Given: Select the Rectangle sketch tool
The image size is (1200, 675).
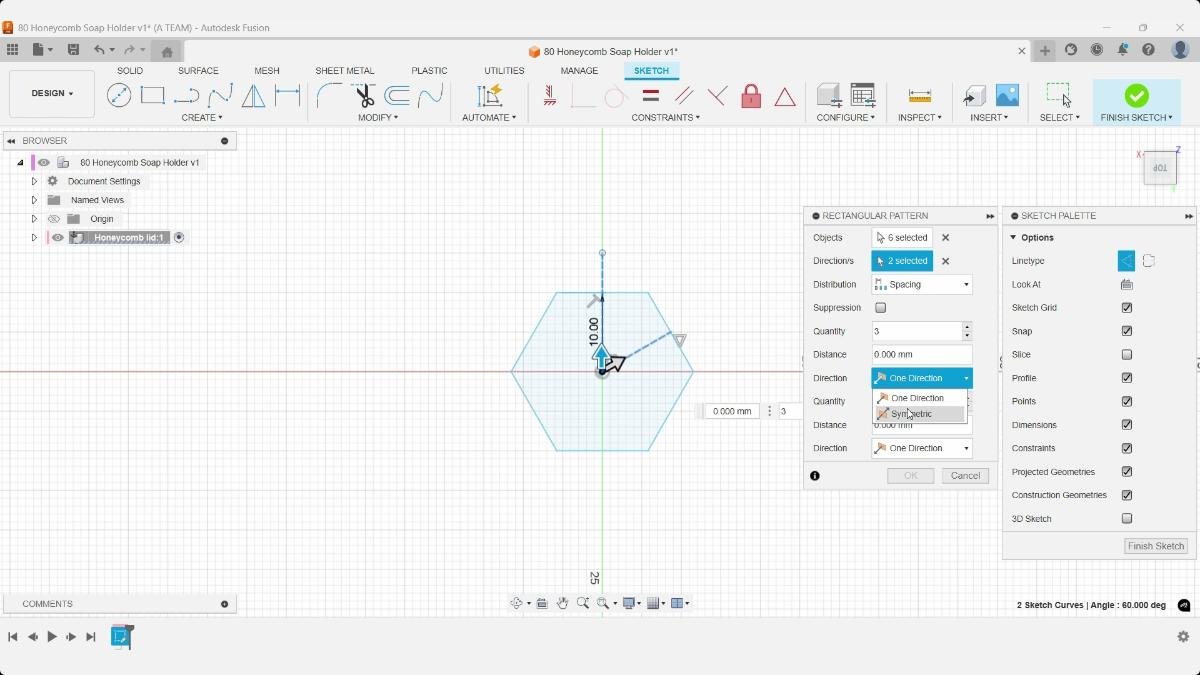Looking at the screenshot, I should pyautogui.click(x=153, y=95).
